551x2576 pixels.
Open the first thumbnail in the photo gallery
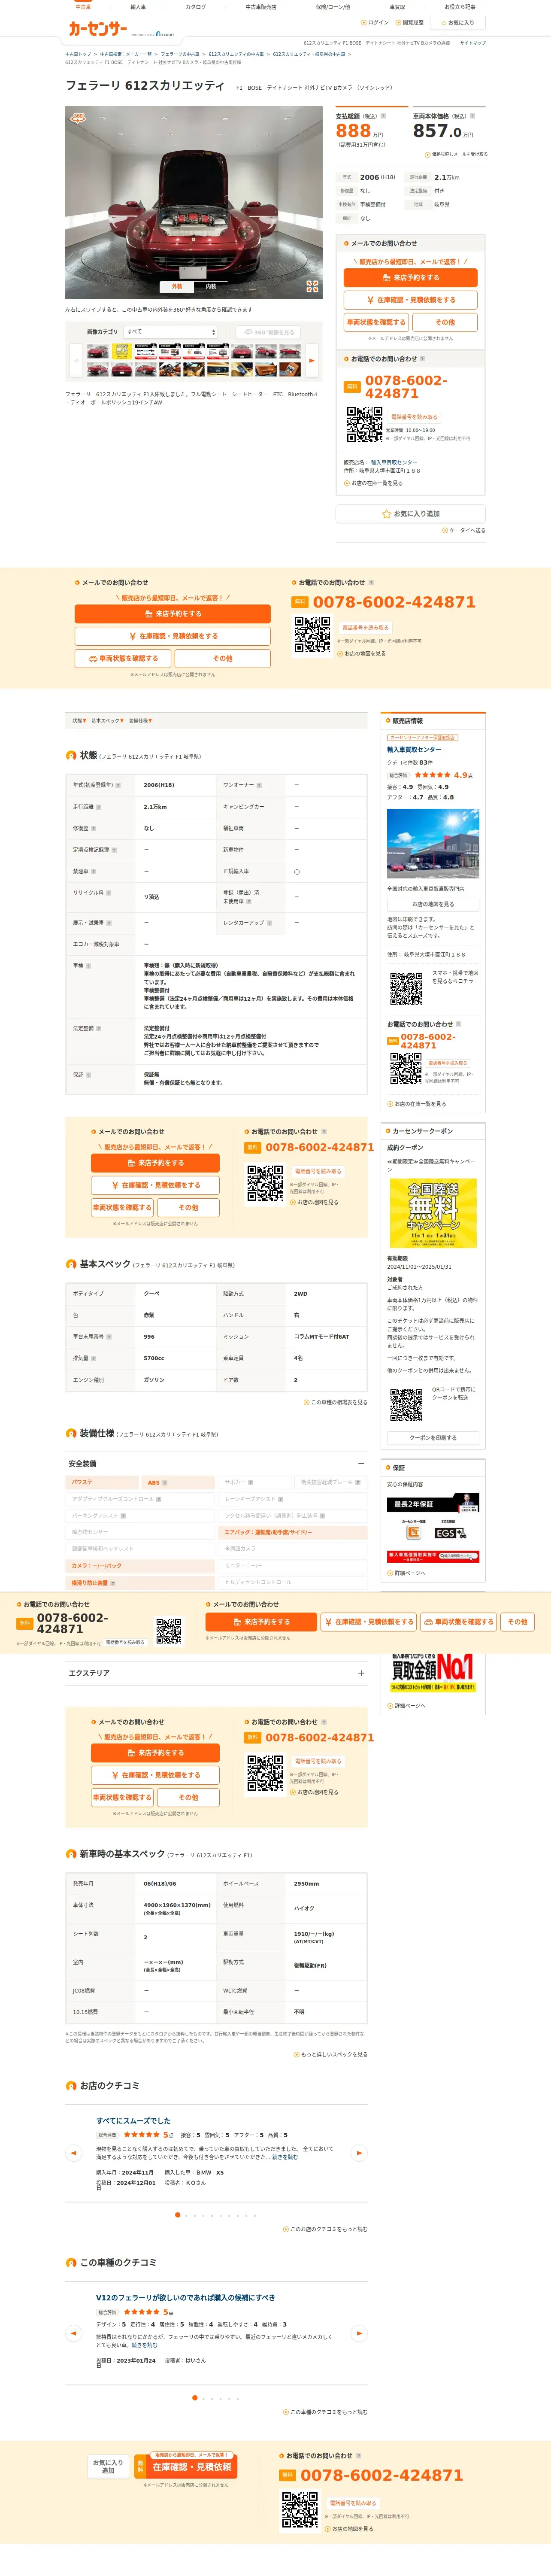(97, 352)
